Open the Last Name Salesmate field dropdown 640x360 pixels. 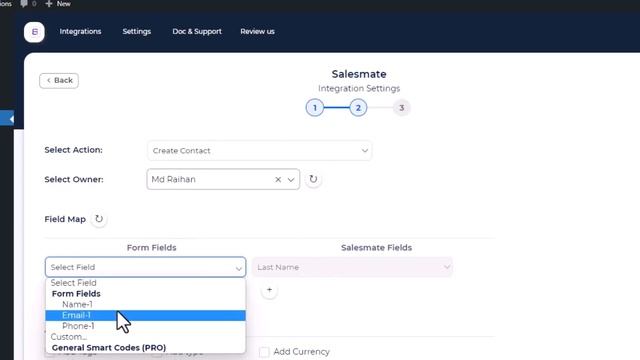pos(352,267)
